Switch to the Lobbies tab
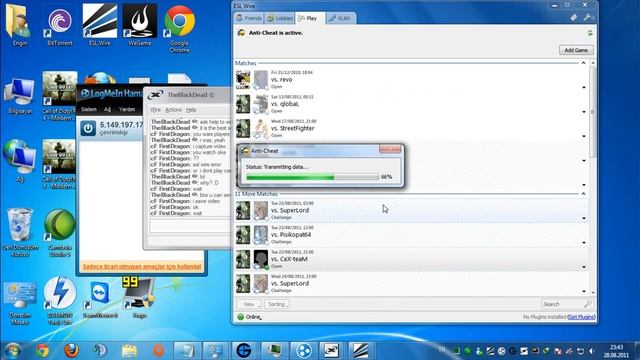 280,18
